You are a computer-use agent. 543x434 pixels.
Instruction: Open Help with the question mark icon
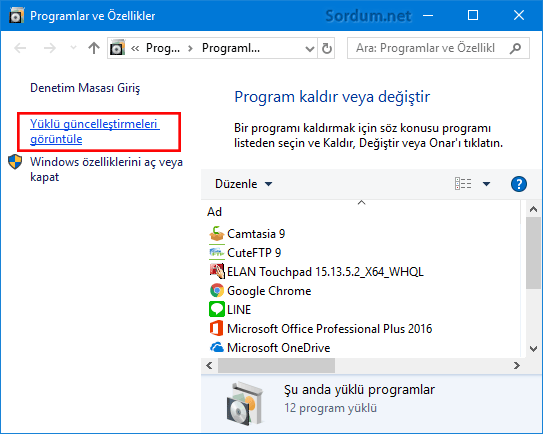coord(519,184)
